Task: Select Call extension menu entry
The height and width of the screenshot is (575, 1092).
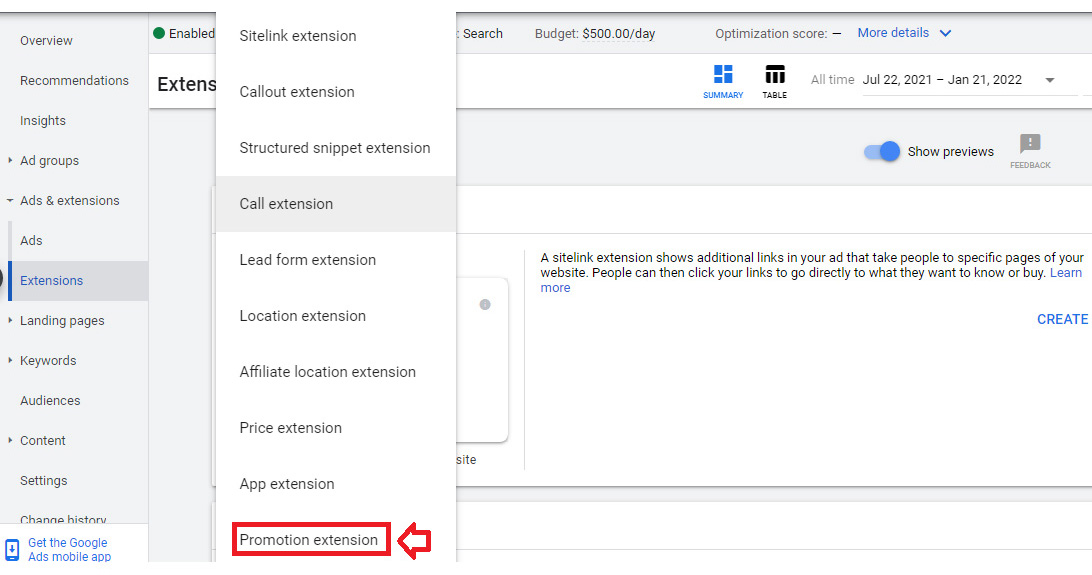Action: pyautogui.click(x=336, y=204)
